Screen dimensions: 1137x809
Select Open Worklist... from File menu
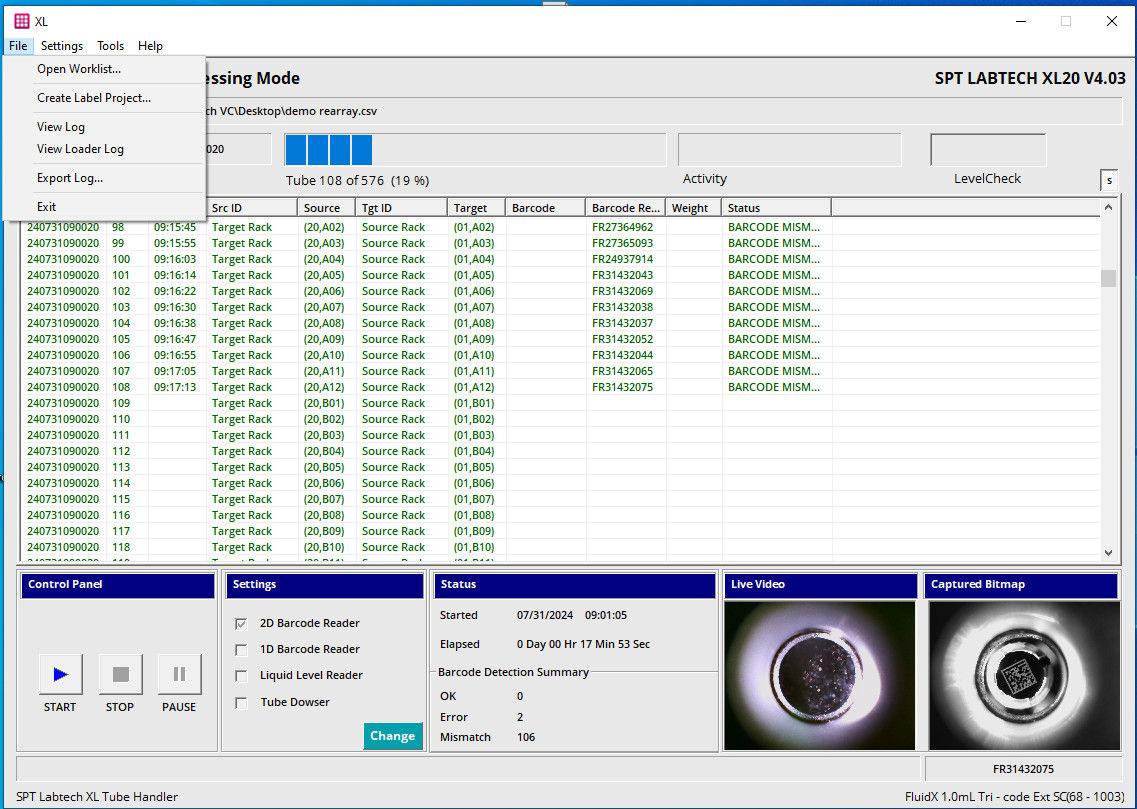pos(79,69)
